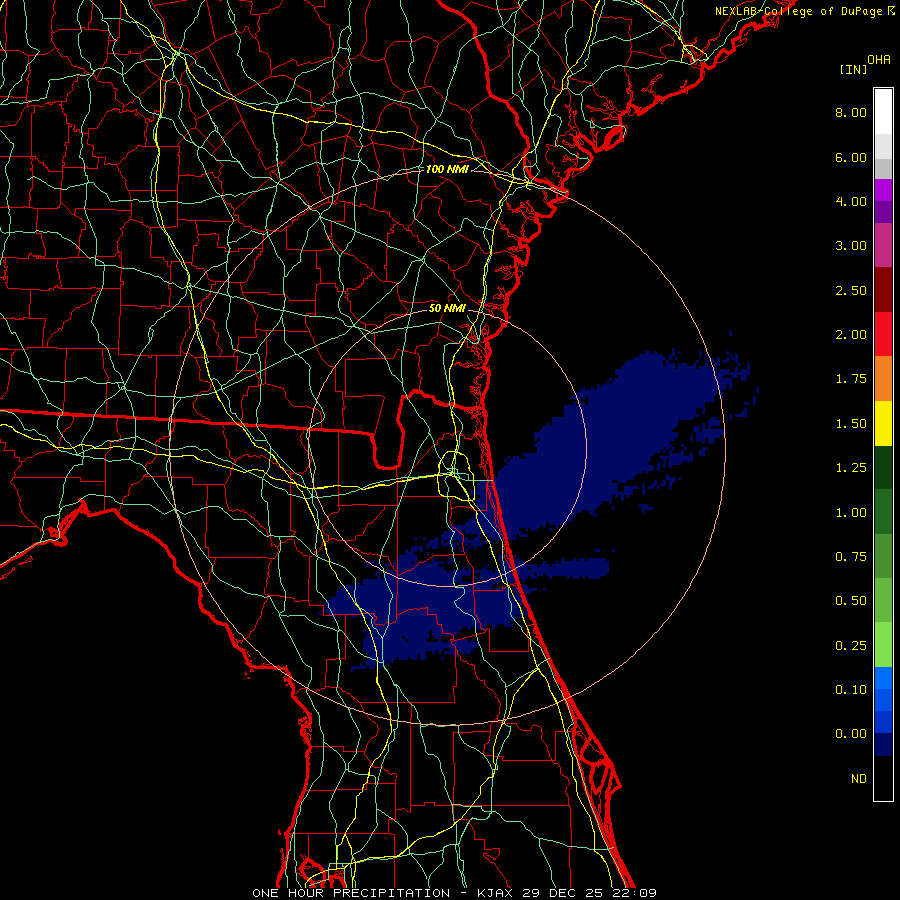900x900 pixels.
Task: Click the OHA product label
Action: (x=879, y=60)
